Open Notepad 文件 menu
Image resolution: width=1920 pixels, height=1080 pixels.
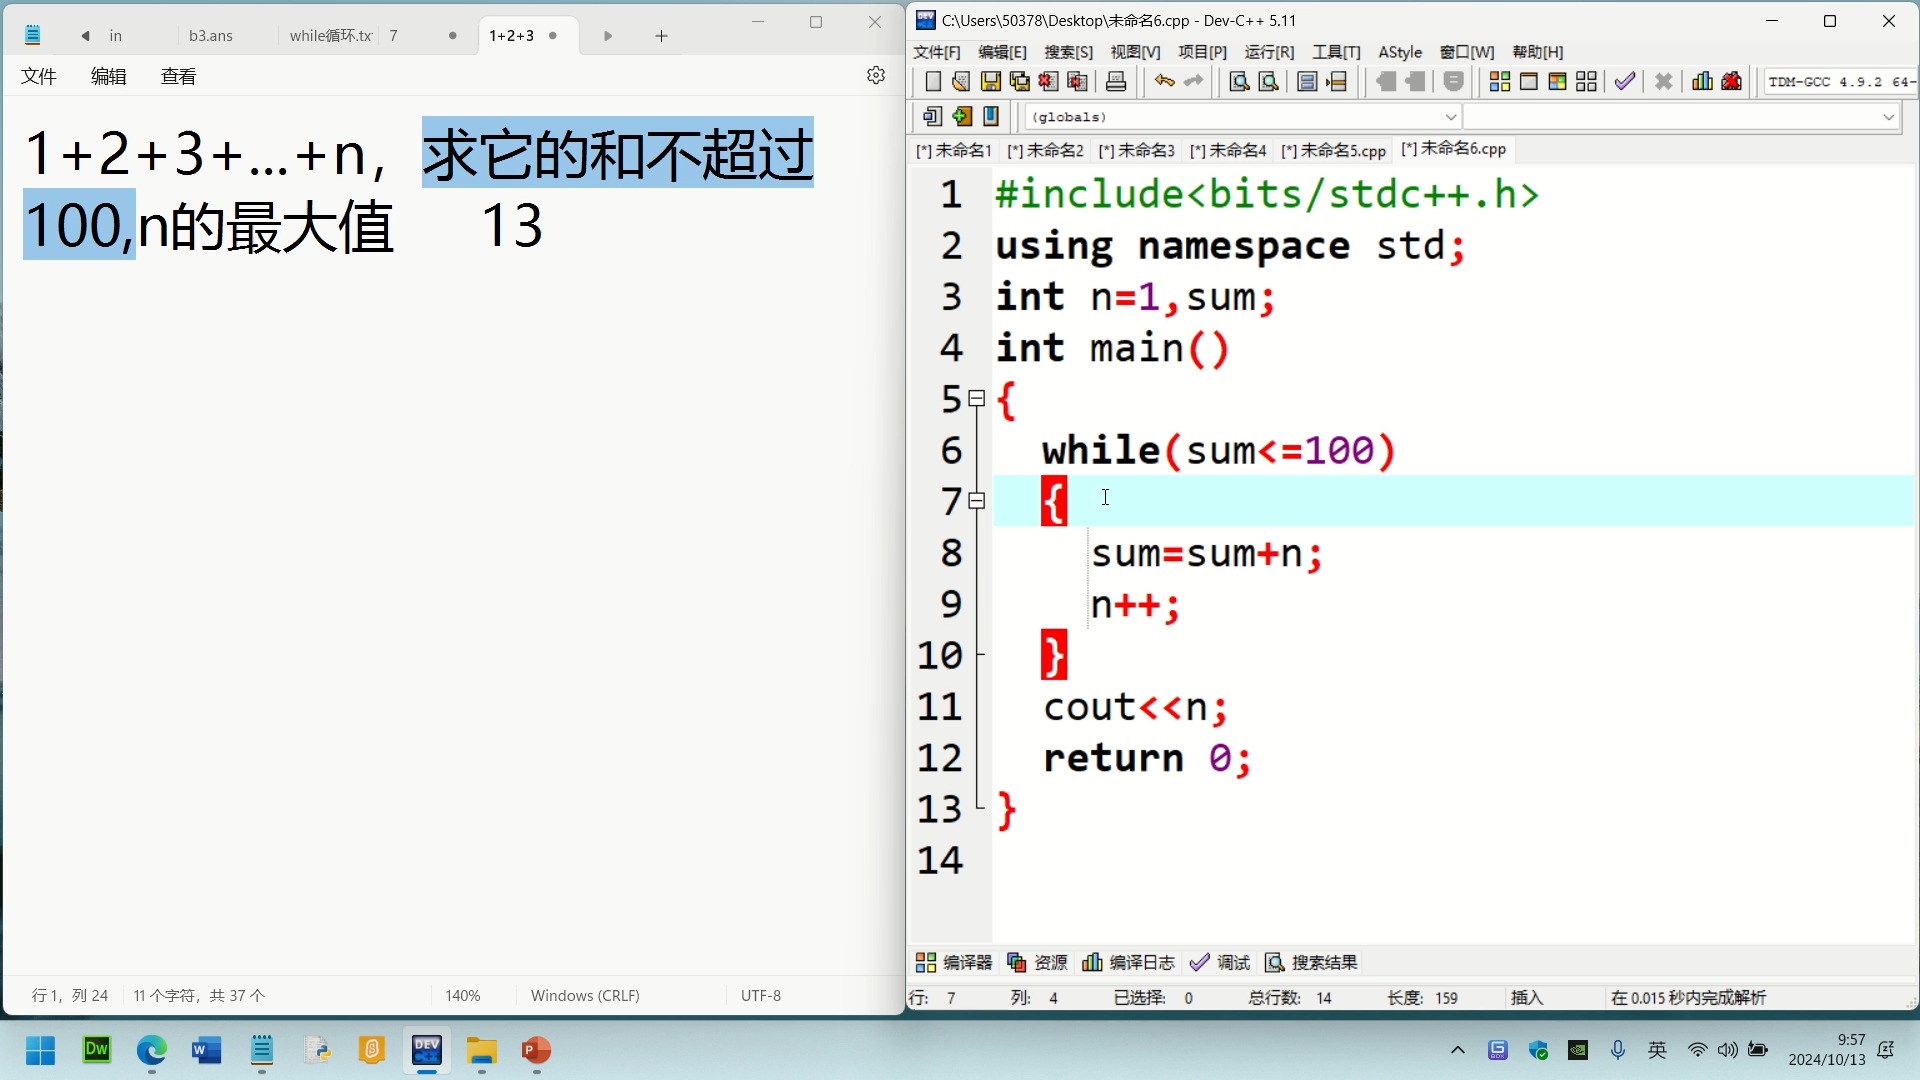pyautogui.click(x=39, y=76)
